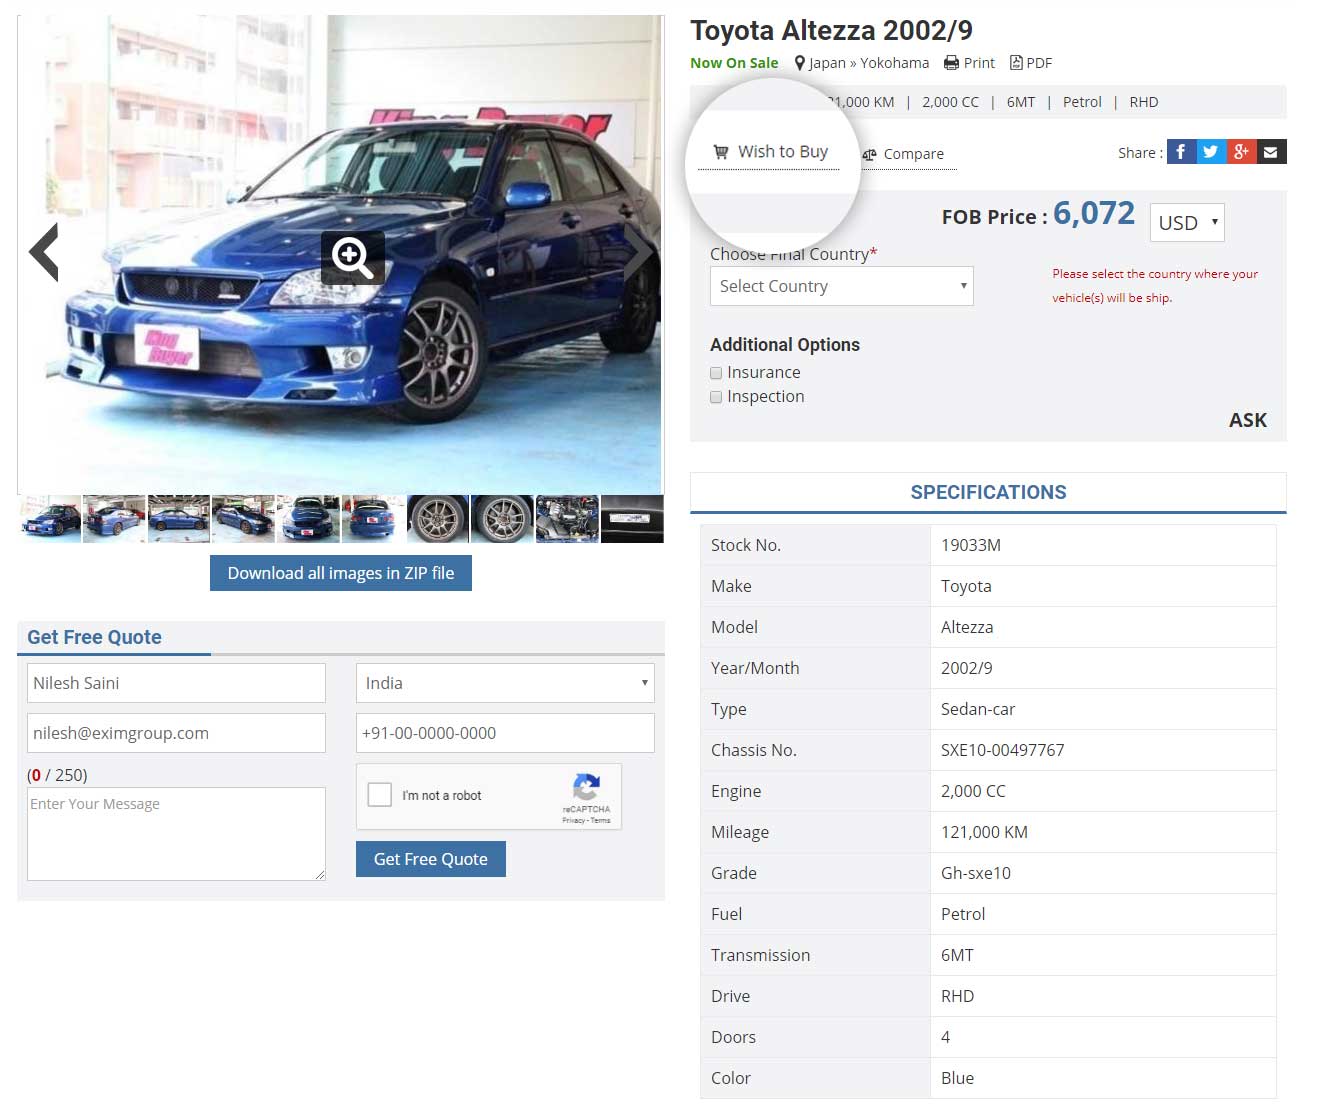Click the FOB price 6,072
Viewport: 1325px width, 1108px height.
pos(1094,213)
